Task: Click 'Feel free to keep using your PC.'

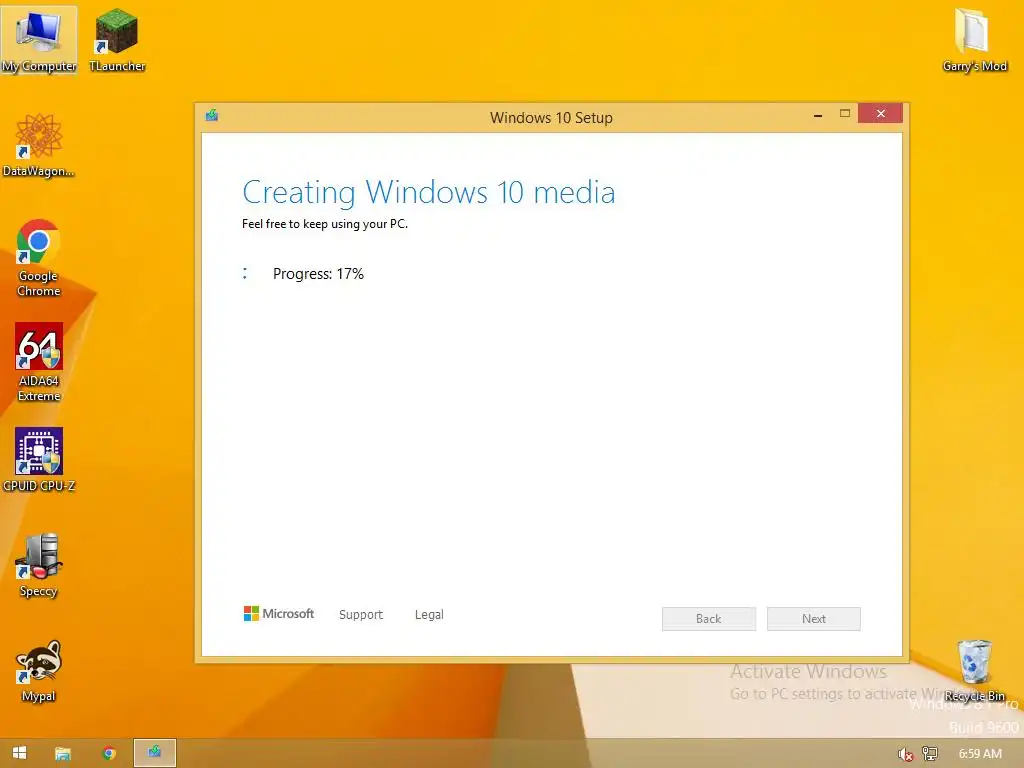Action: [325, 224]
